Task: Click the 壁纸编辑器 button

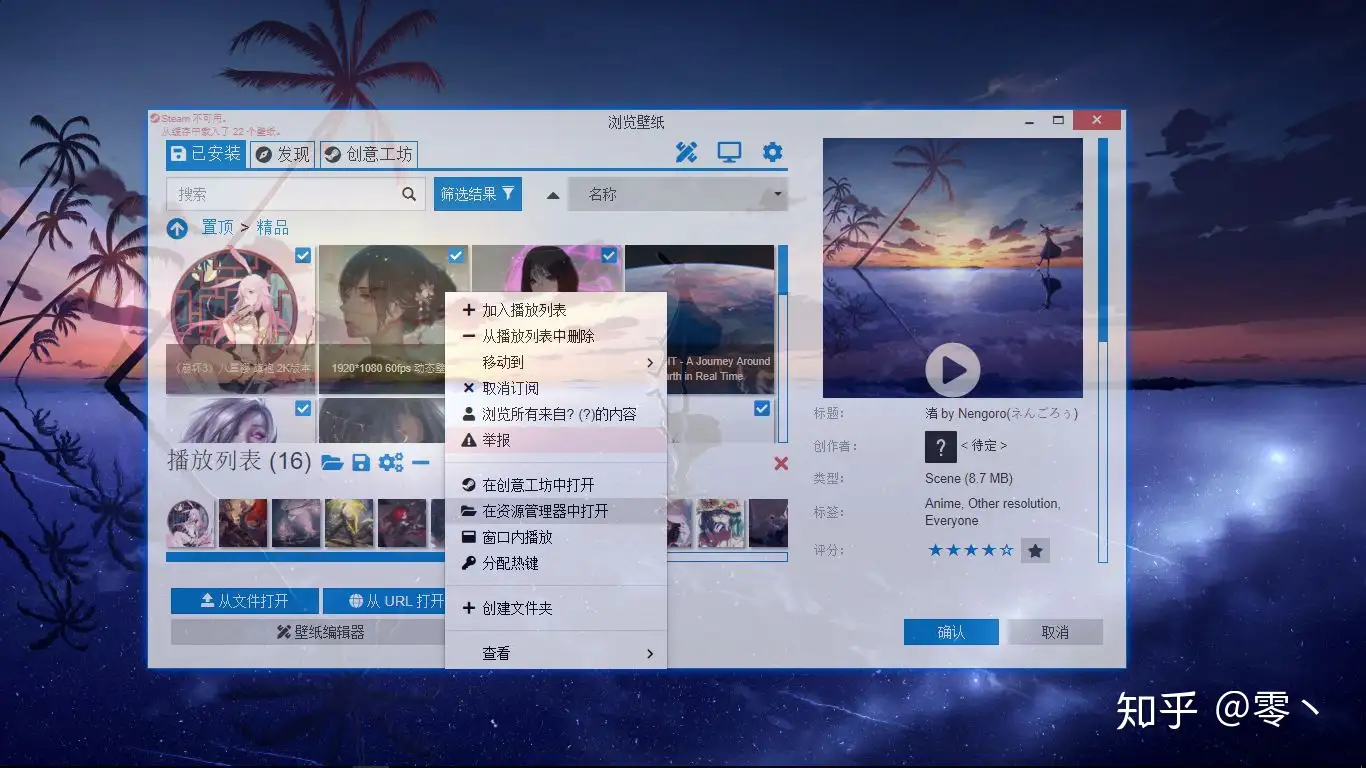Action: [x=309, y=632]
